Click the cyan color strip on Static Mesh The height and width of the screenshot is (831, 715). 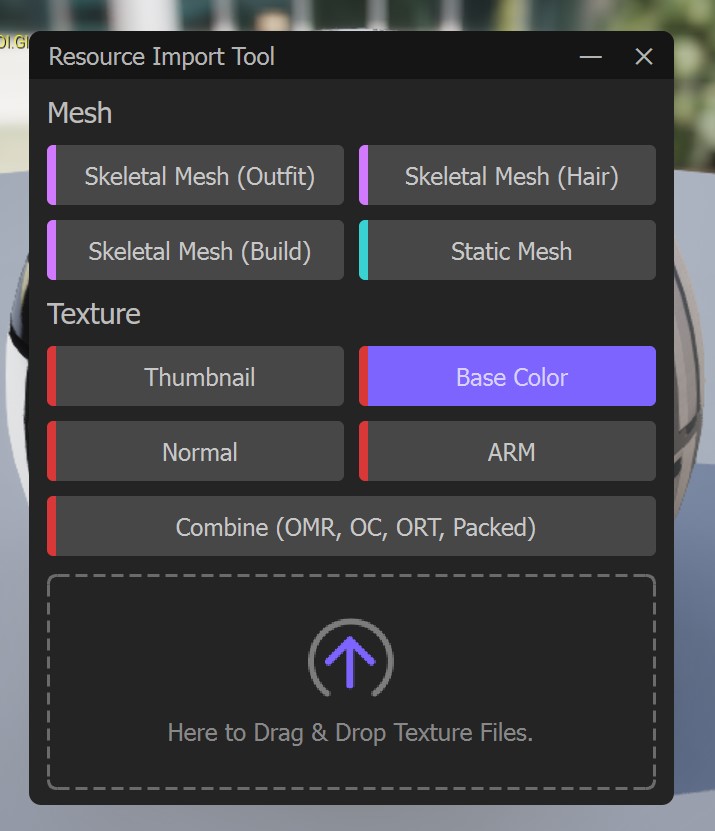364,251
